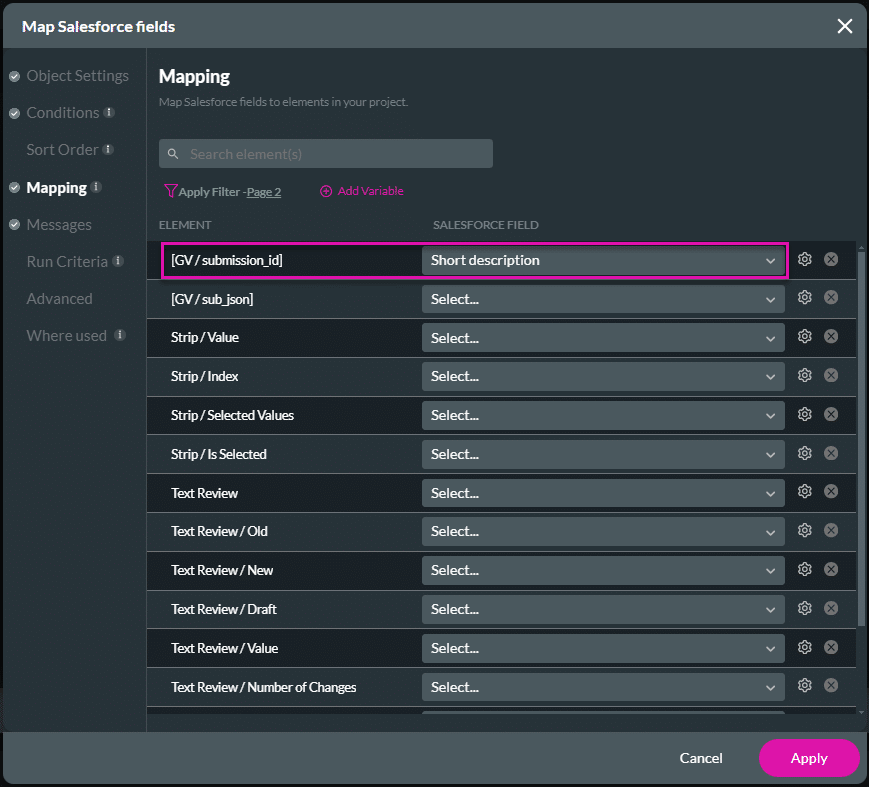Open gear settings for Text Review / Draft row
This screenshot has height=787, width=869.
[x=805, y=609]
